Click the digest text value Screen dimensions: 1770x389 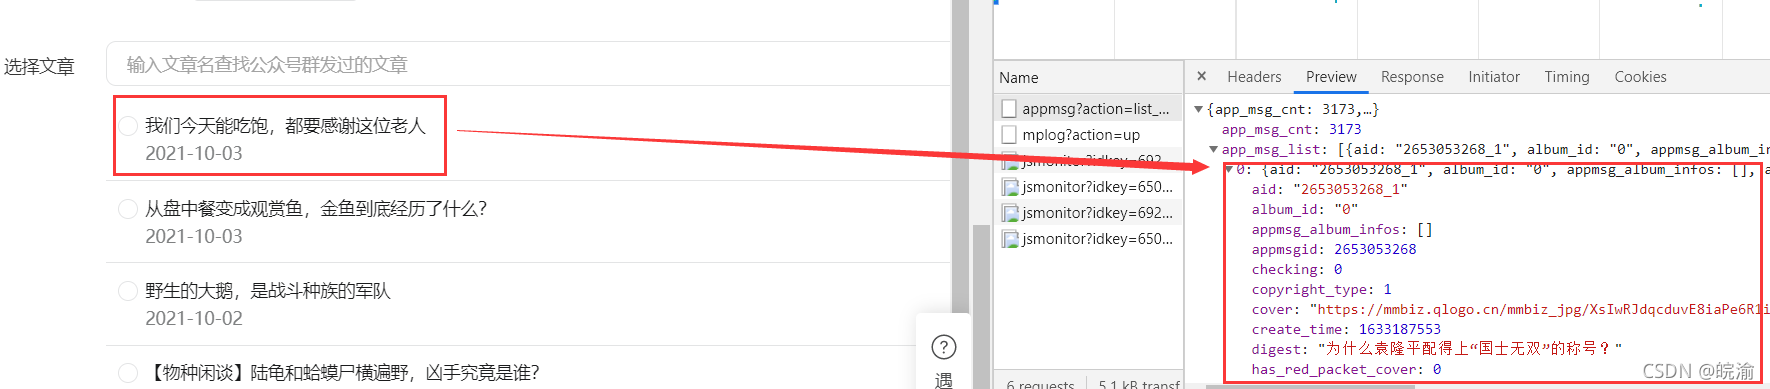tap(1470, 349)
